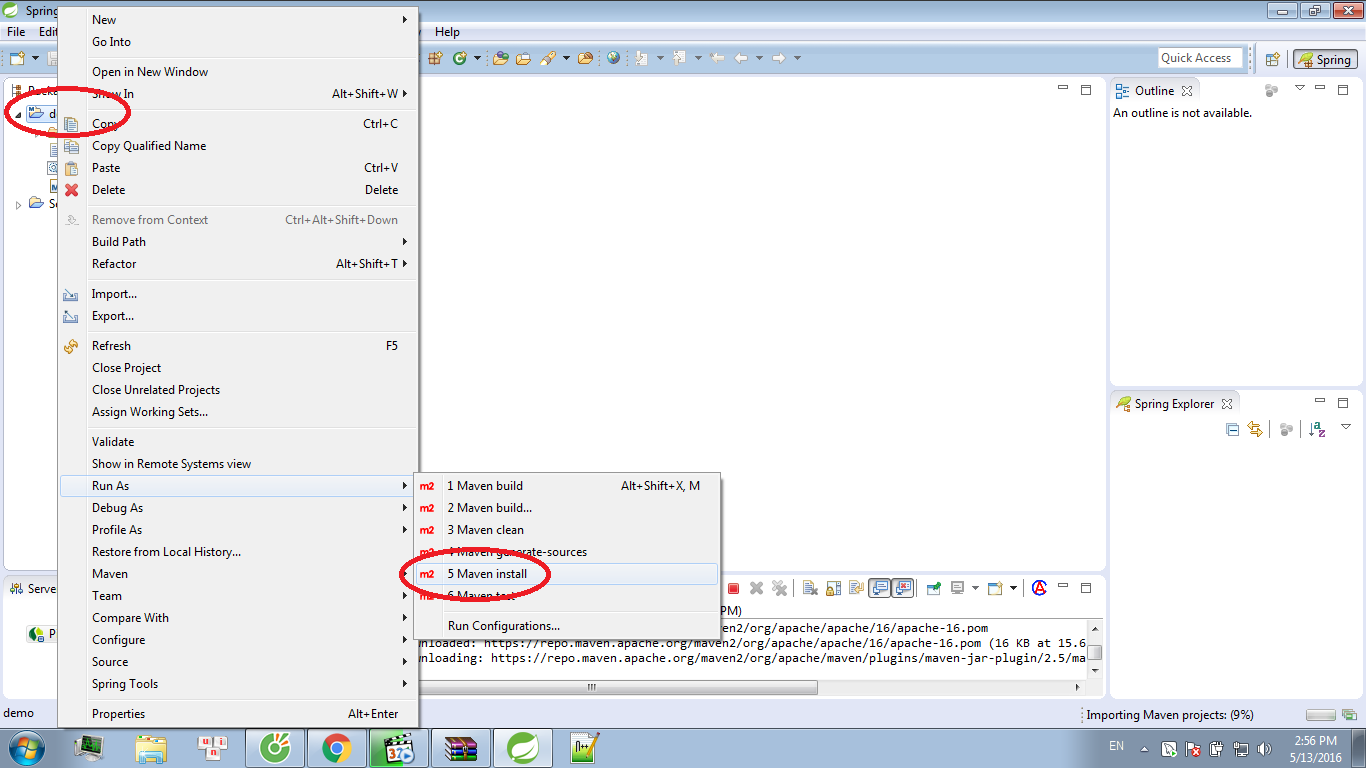Click the Search flashlight icon in the toolbar

click(550, 58)
